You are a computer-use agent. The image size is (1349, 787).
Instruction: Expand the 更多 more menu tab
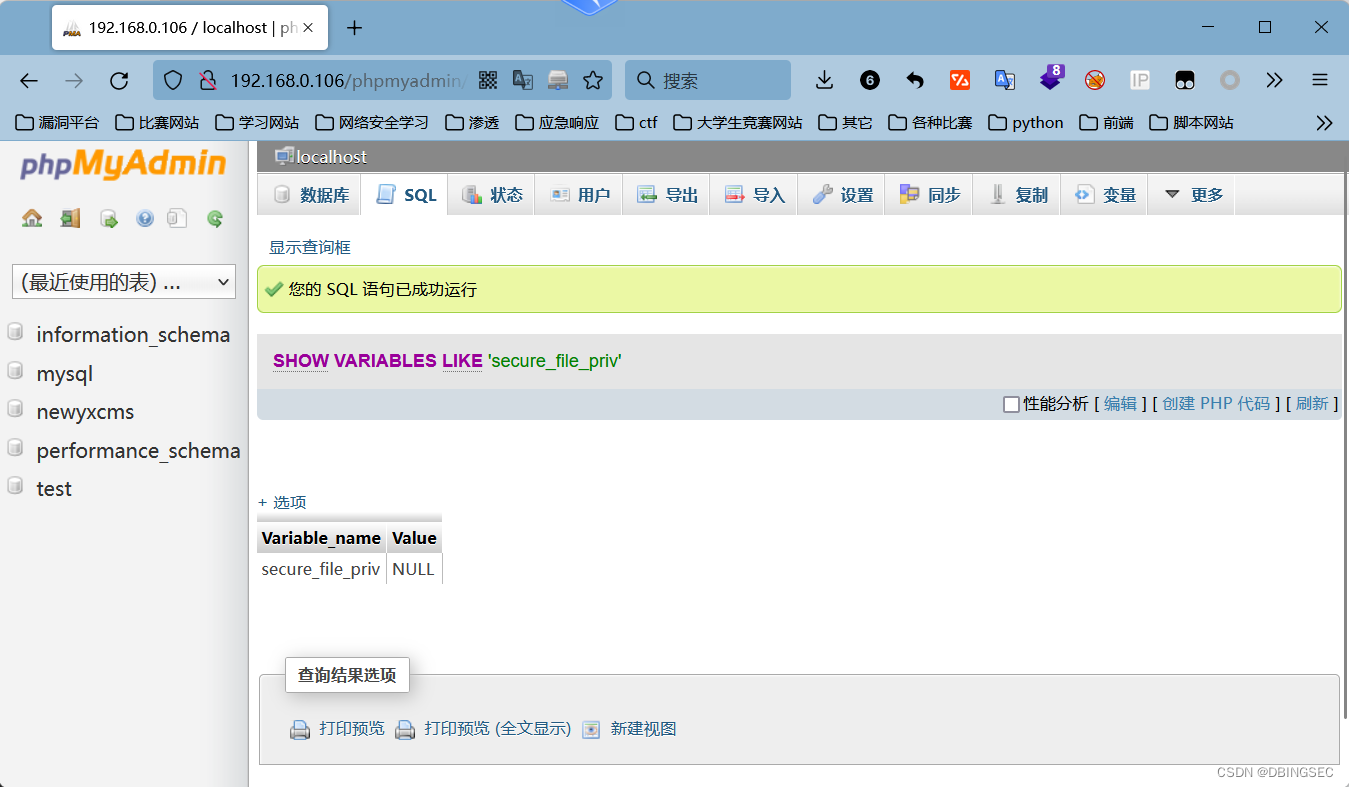(1192, 195)
